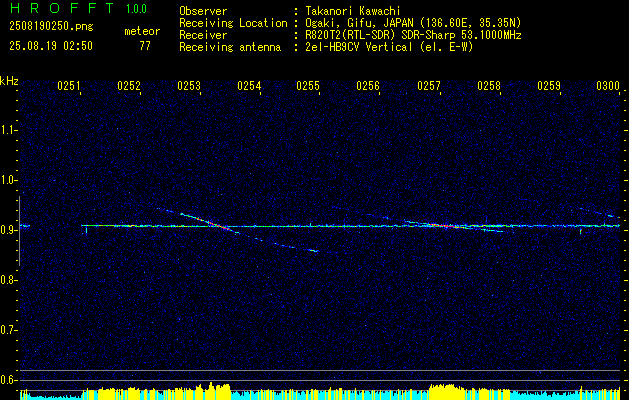Click the Observer label

pos(203,11)
